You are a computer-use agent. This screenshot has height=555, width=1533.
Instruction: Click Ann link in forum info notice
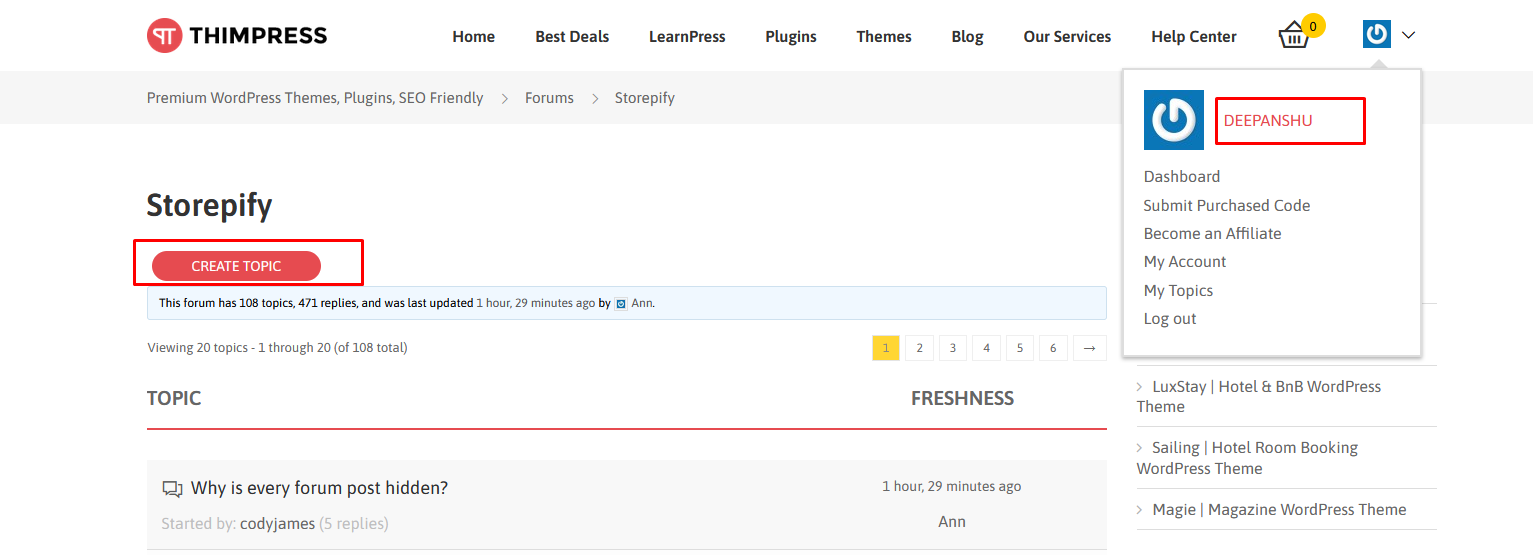pos(642,303)
